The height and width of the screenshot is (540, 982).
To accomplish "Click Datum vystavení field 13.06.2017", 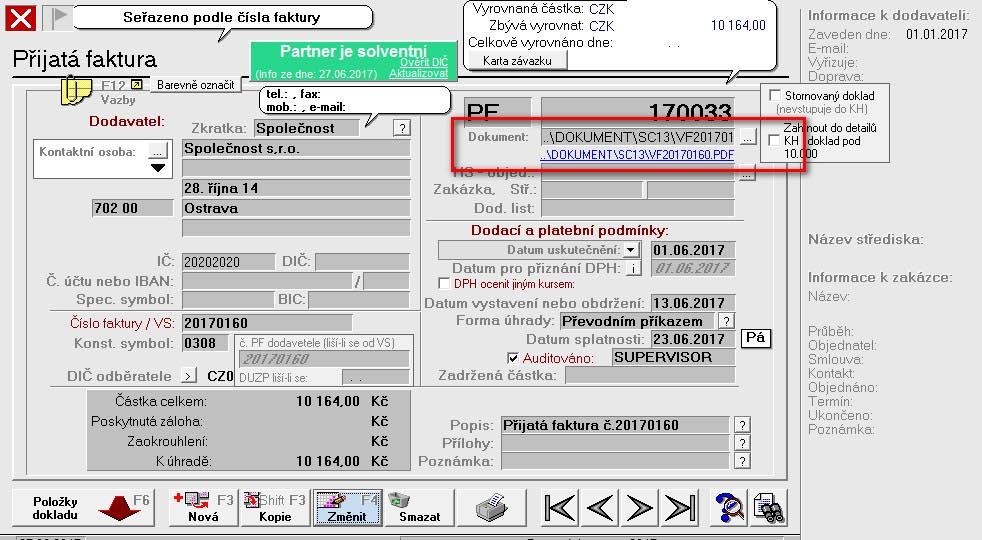I will (x=693, y=303).
